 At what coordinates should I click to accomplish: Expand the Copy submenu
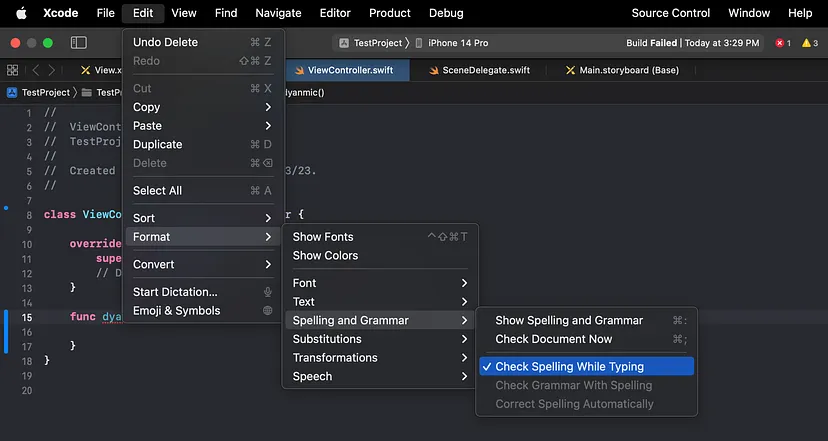pos(203,107)
